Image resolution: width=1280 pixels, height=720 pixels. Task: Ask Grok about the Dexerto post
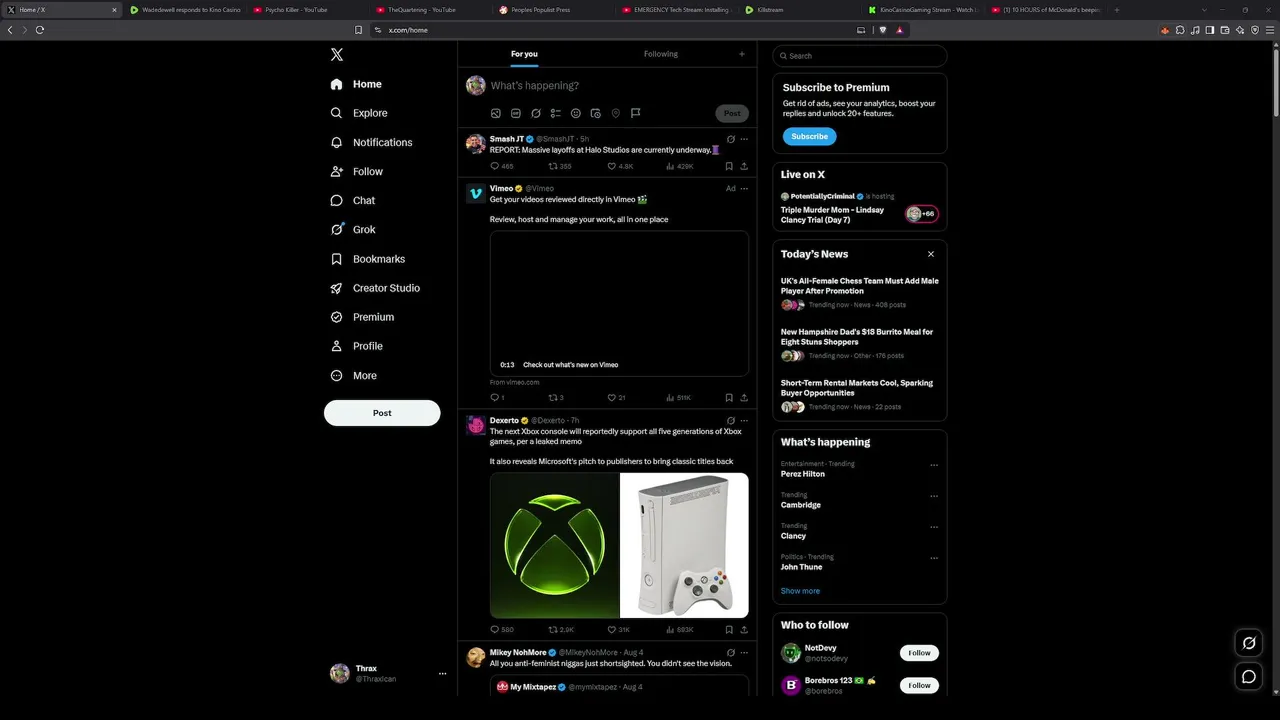(731, 421)
